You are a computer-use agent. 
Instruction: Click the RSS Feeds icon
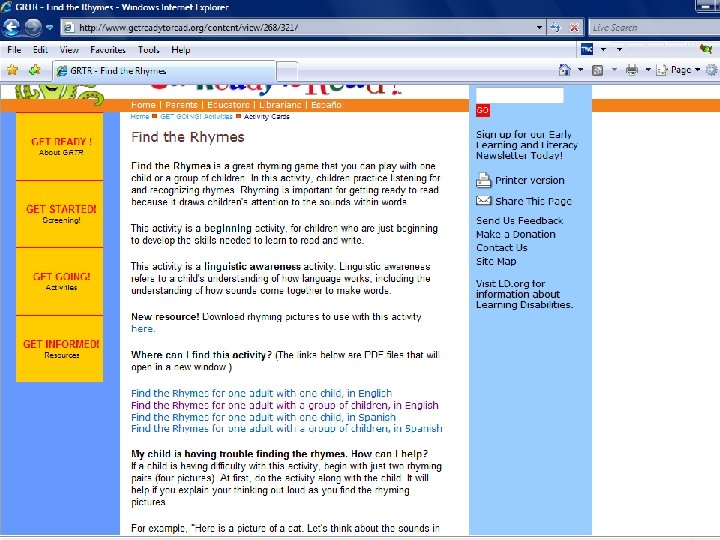click(597, 70)
